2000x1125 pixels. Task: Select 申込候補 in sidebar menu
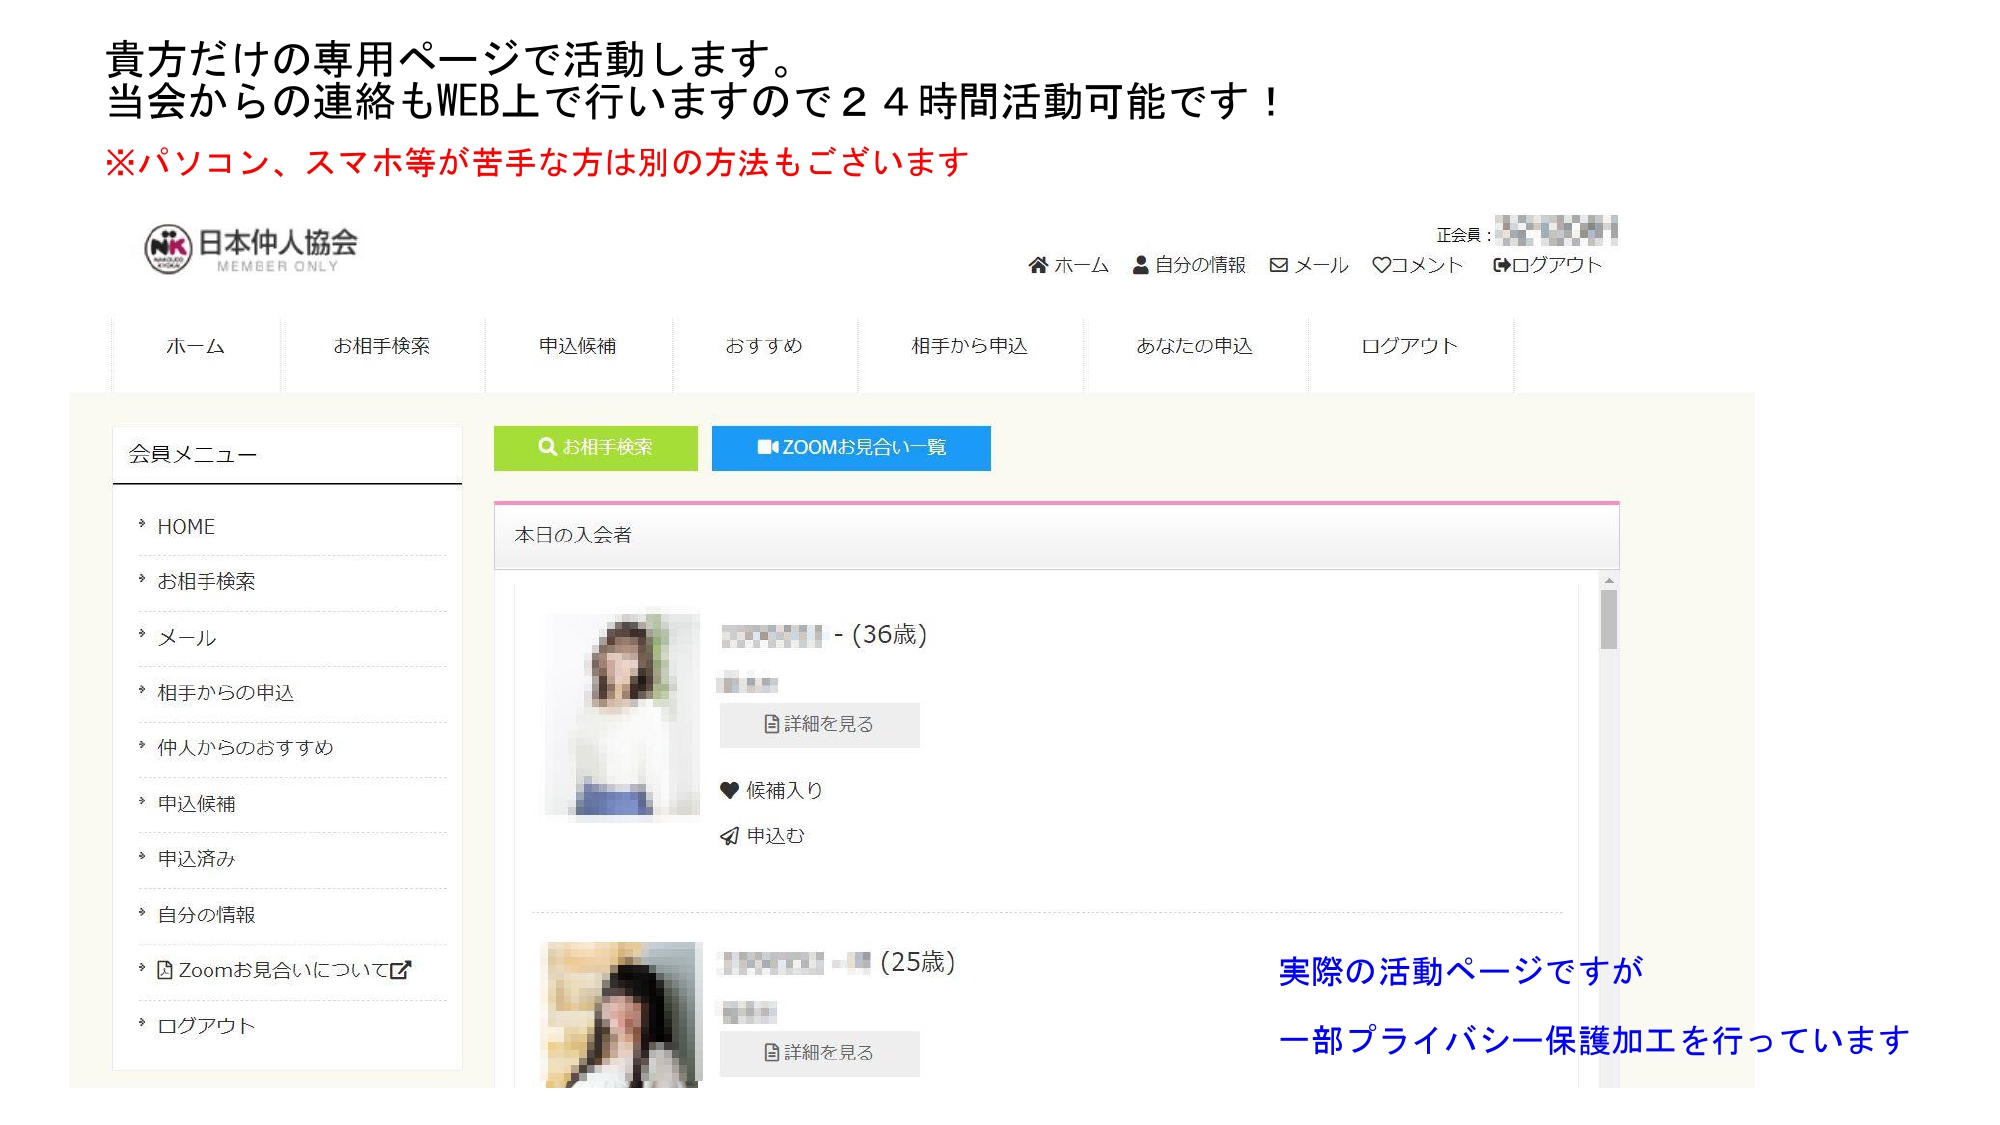coord(196,804)
